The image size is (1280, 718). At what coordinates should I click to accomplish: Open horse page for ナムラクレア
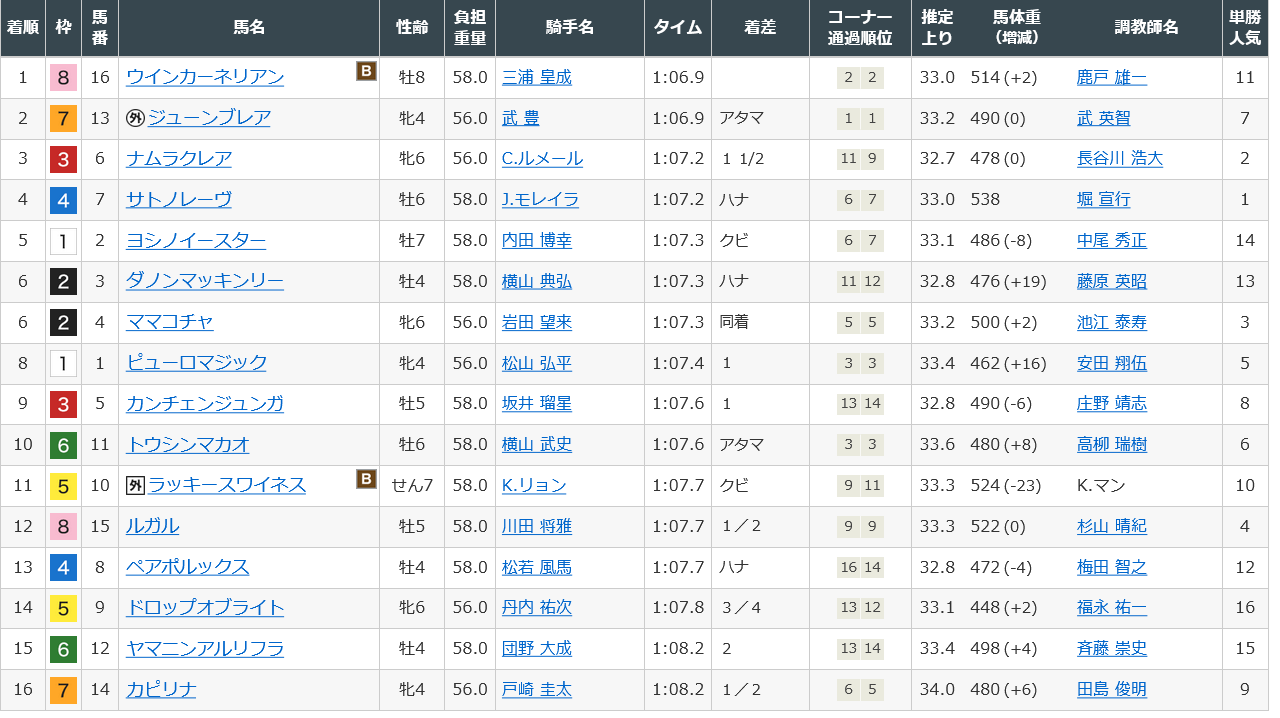tap(179, 159)
